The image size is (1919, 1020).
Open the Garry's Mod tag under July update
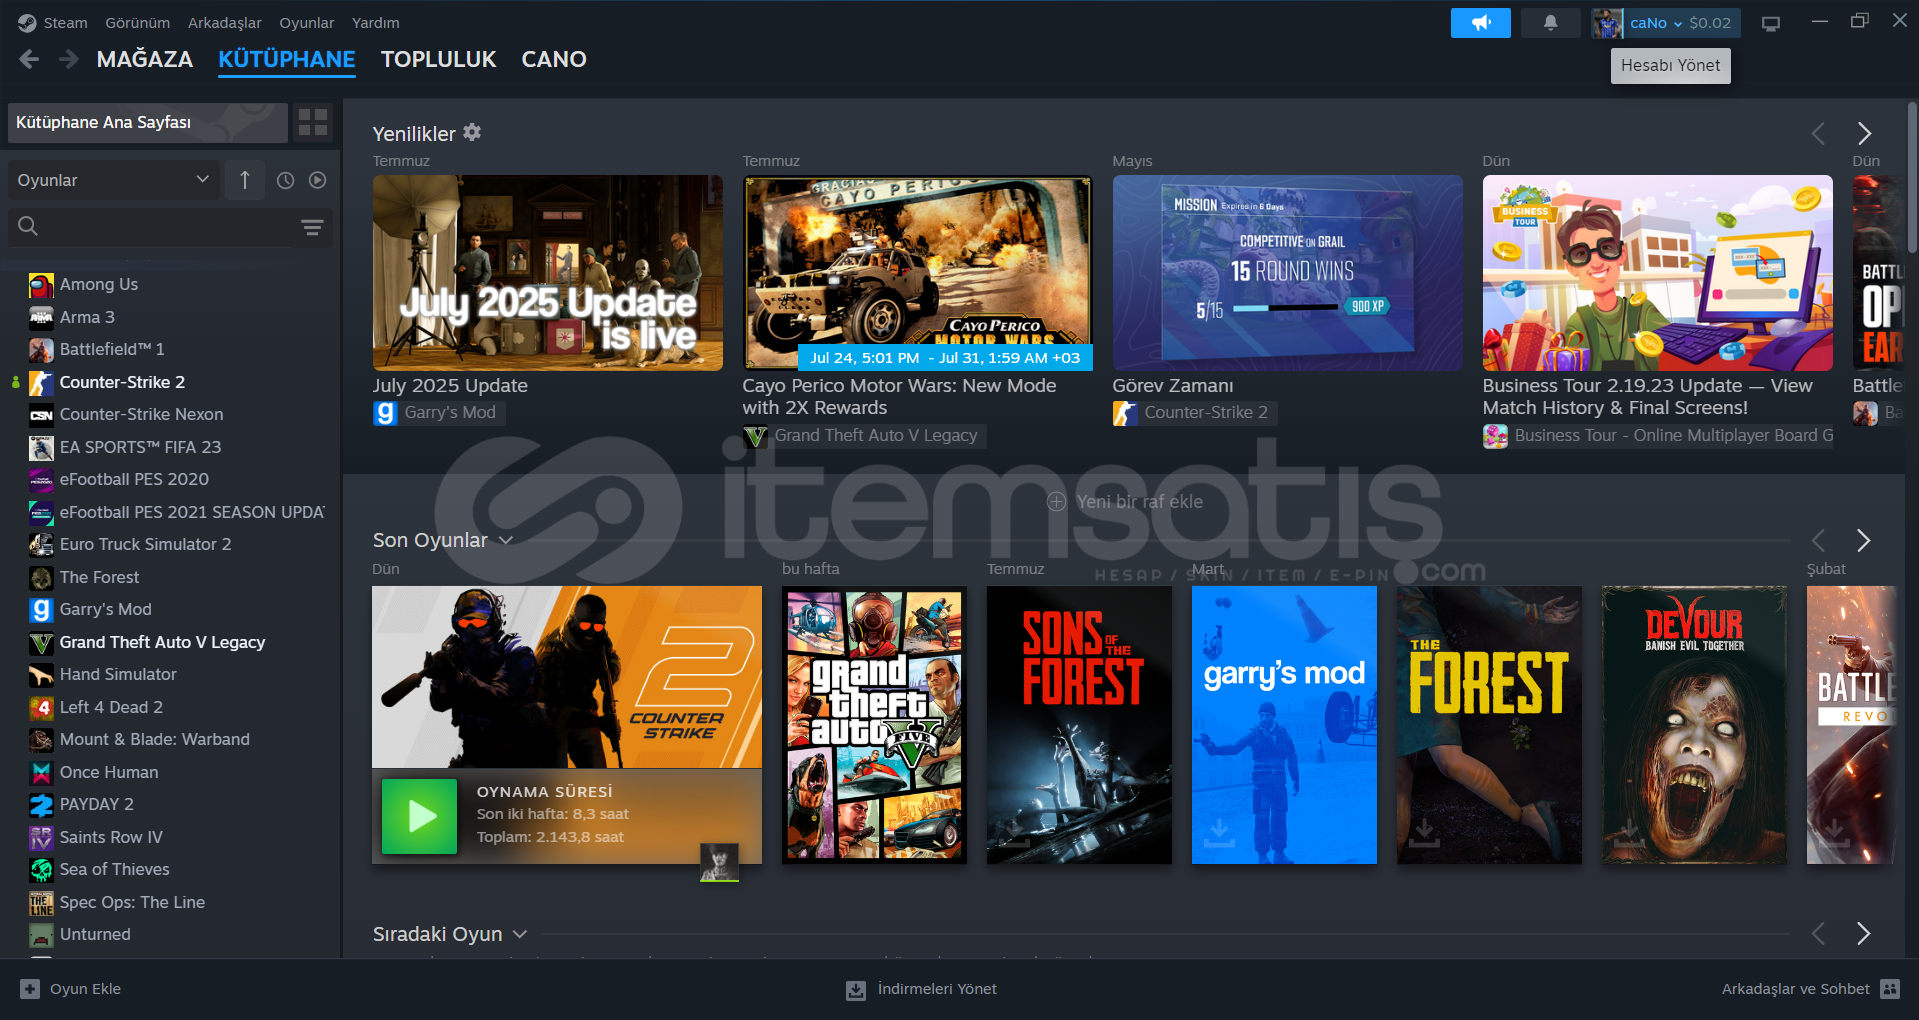(x=438, y=413)
